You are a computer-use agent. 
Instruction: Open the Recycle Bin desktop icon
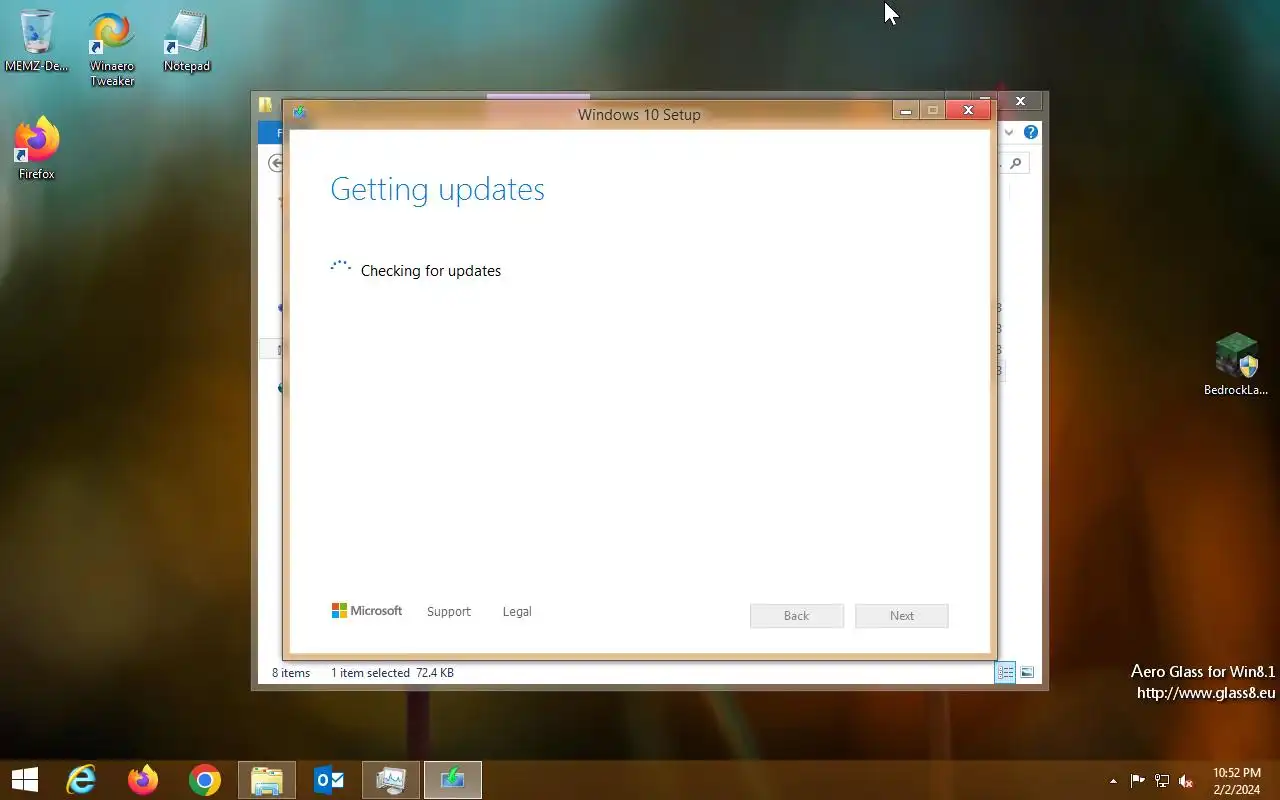tap(37, 41)
